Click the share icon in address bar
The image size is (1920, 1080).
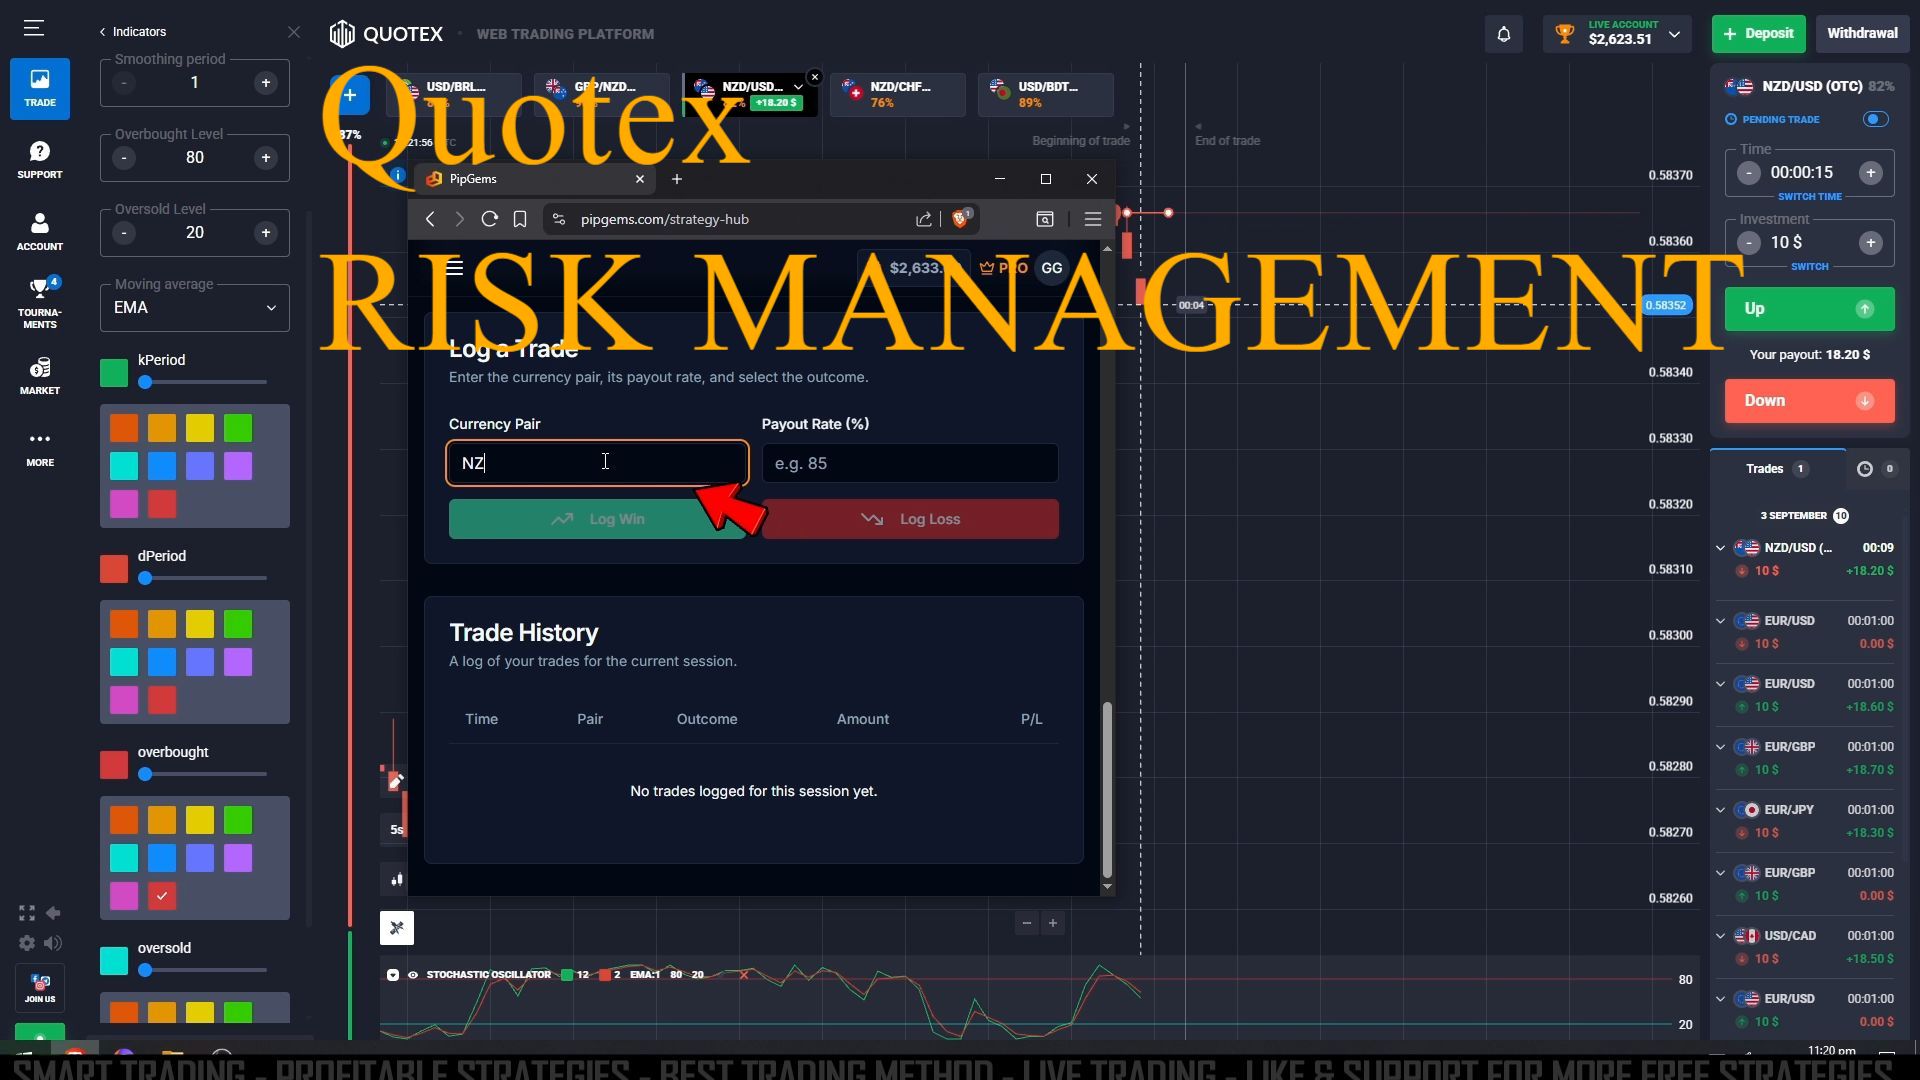[923, 219]
